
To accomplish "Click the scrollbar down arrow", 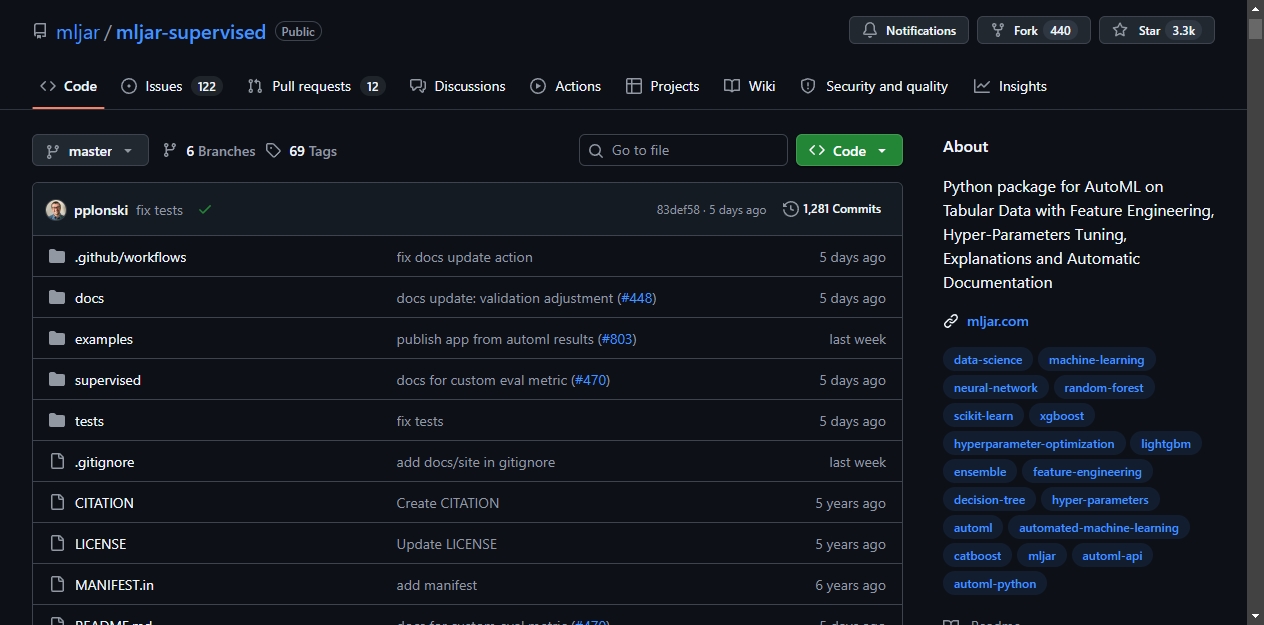I will (x=1255, y=616).
